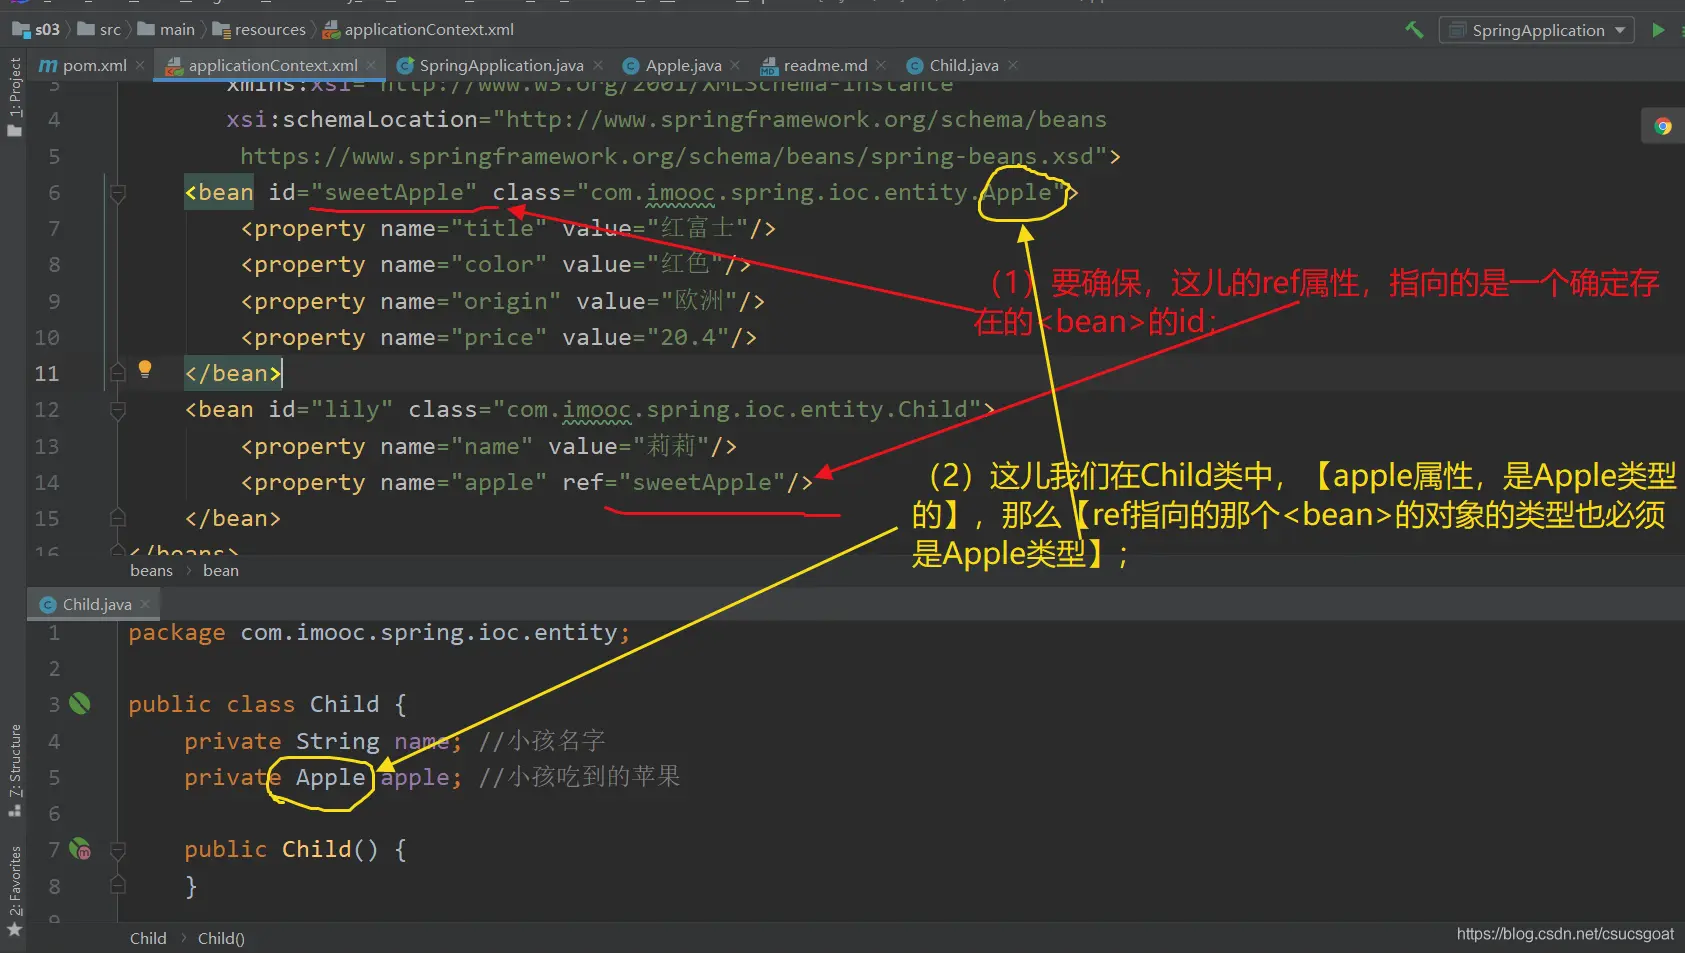The width and height of the screenshot is (1685, 953).
Task: Open the Project tool window
Action: point(14,97)
